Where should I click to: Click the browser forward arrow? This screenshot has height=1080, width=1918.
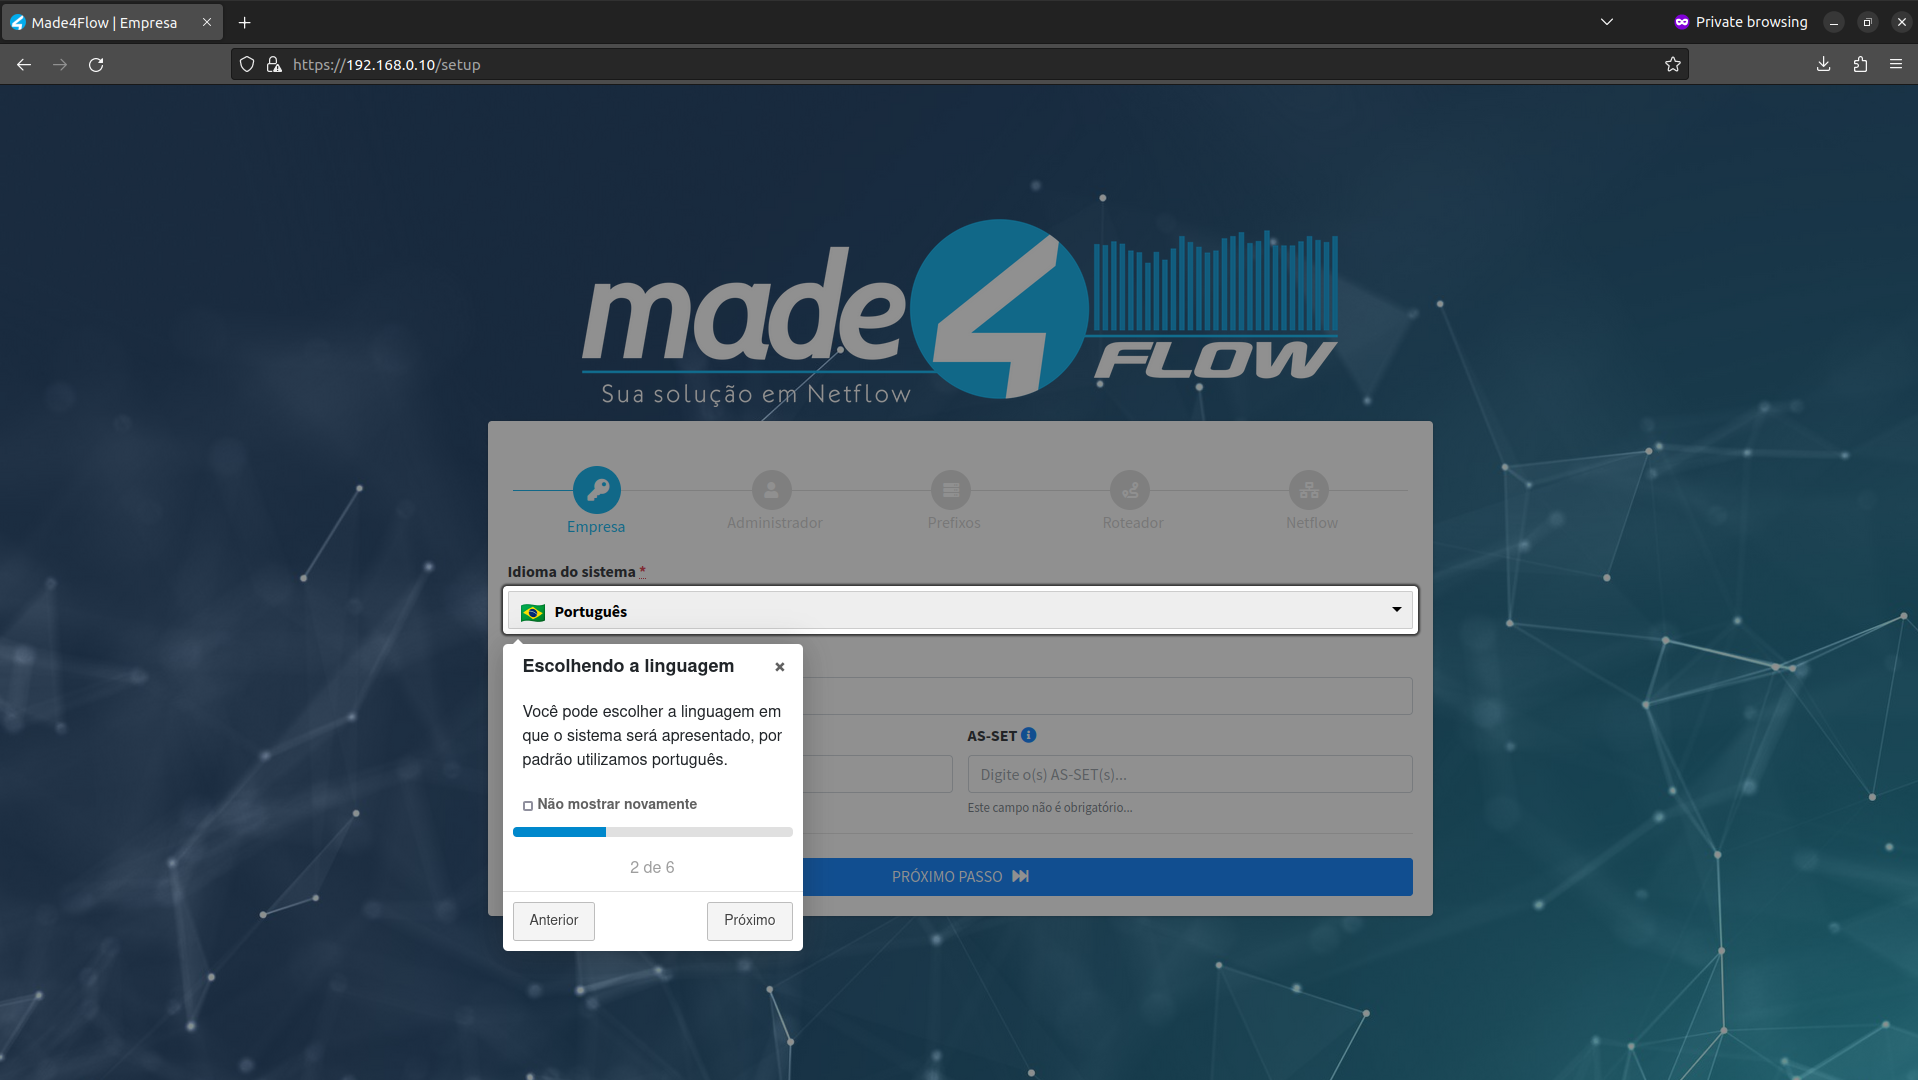pyautogui.click(x=60, y=64)
